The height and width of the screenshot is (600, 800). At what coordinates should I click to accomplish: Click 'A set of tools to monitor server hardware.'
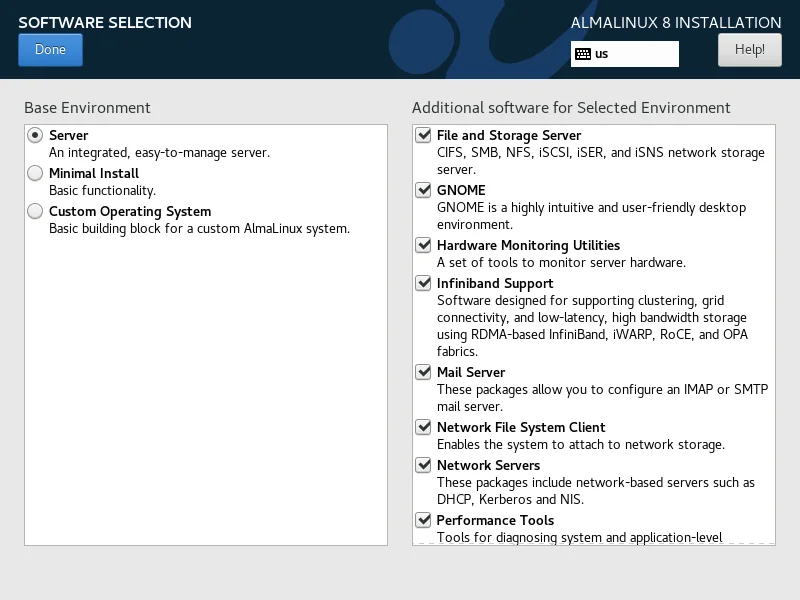click(x=561, y=262)
